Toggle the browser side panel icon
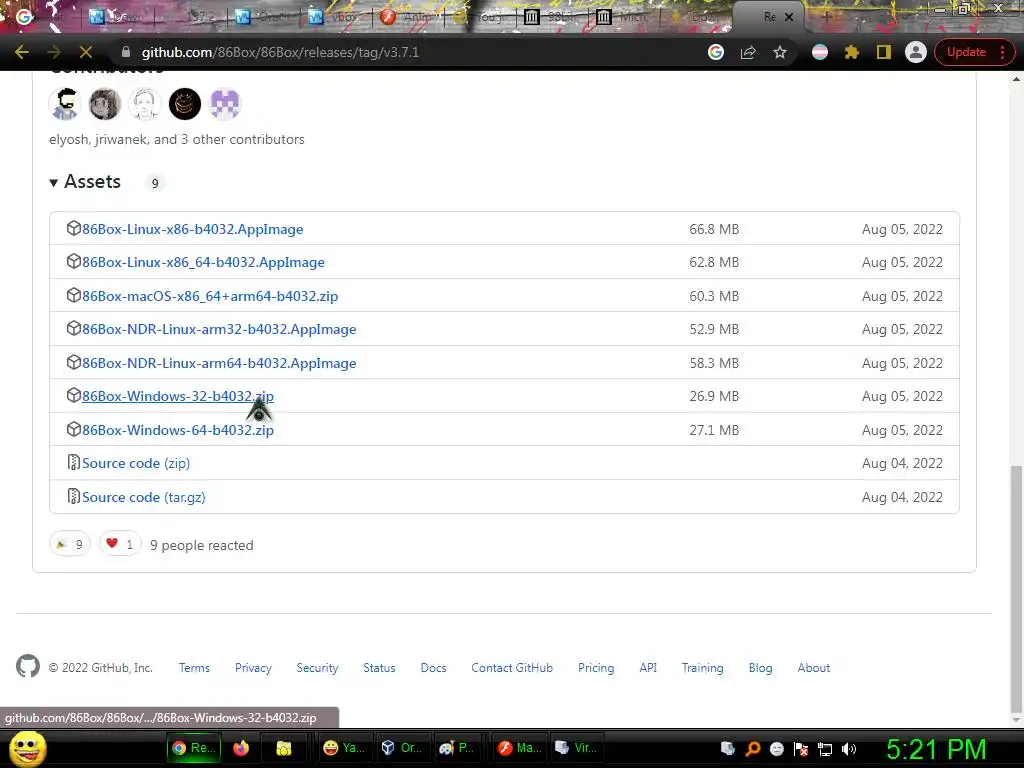 click(884, 52)
